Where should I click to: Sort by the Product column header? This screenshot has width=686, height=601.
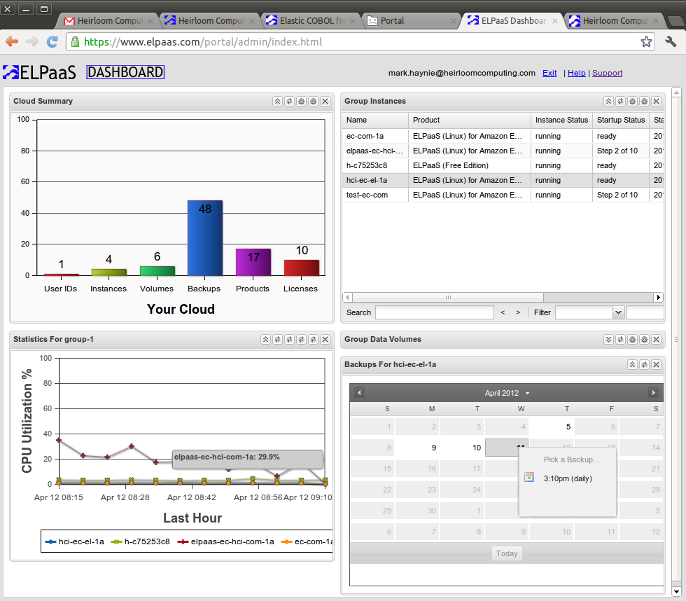click(469, 120)
